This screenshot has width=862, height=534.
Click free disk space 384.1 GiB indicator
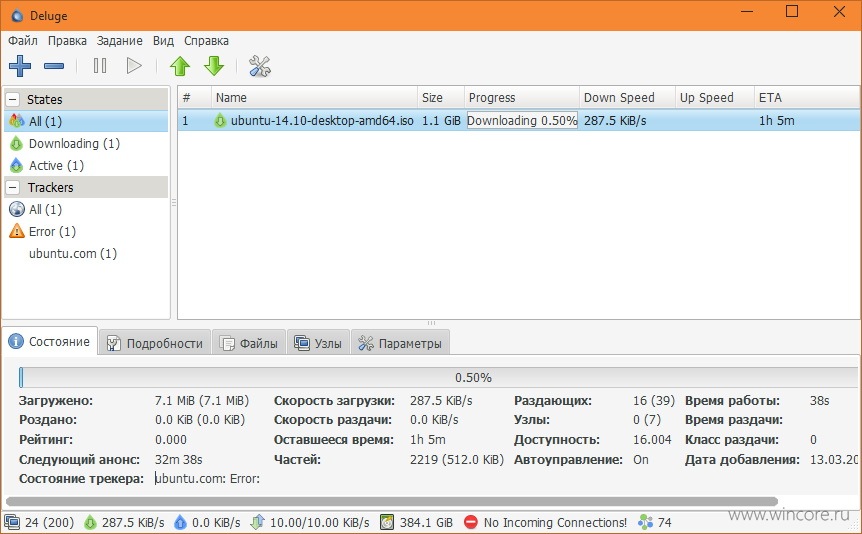point(416,522)
